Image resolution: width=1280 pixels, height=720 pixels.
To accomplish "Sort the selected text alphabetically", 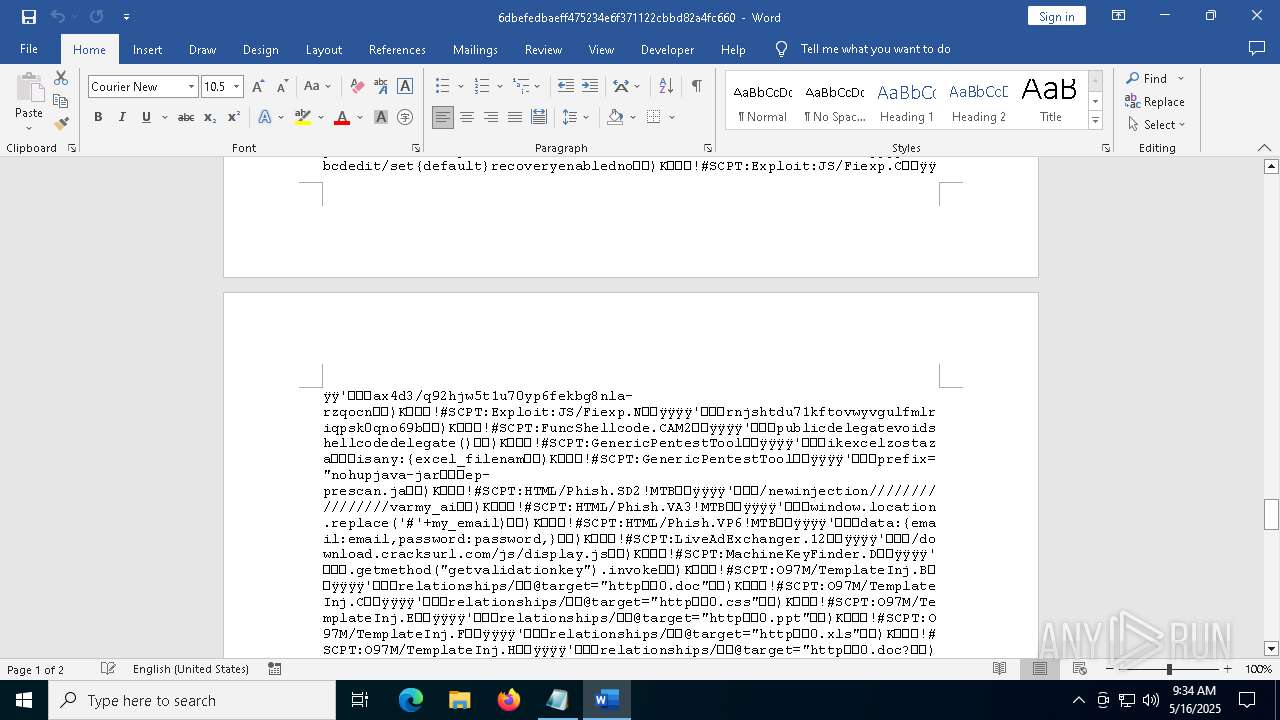I will coord(666,87).
